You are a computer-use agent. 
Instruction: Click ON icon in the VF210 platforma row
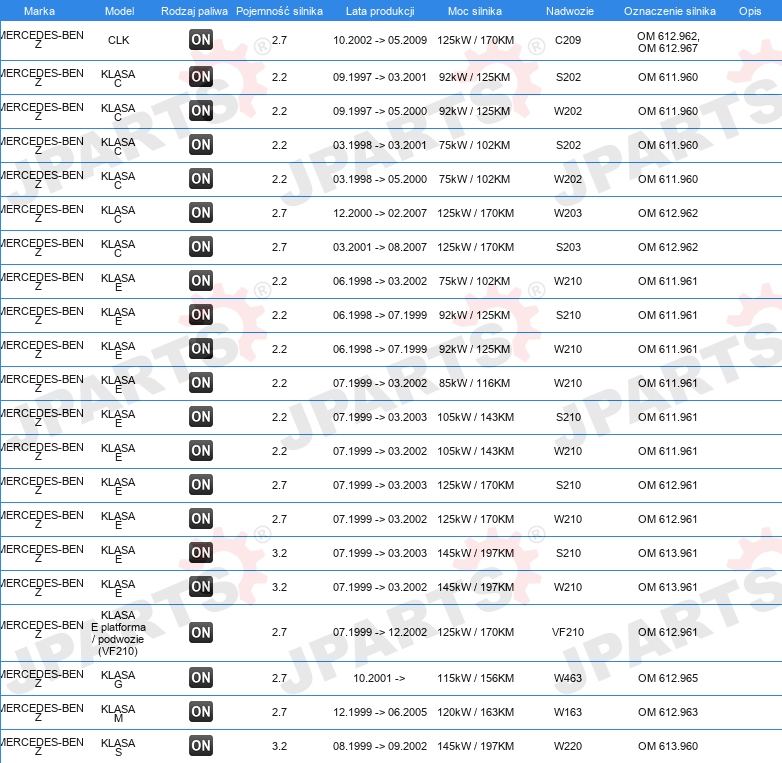(x=201, y=632)
